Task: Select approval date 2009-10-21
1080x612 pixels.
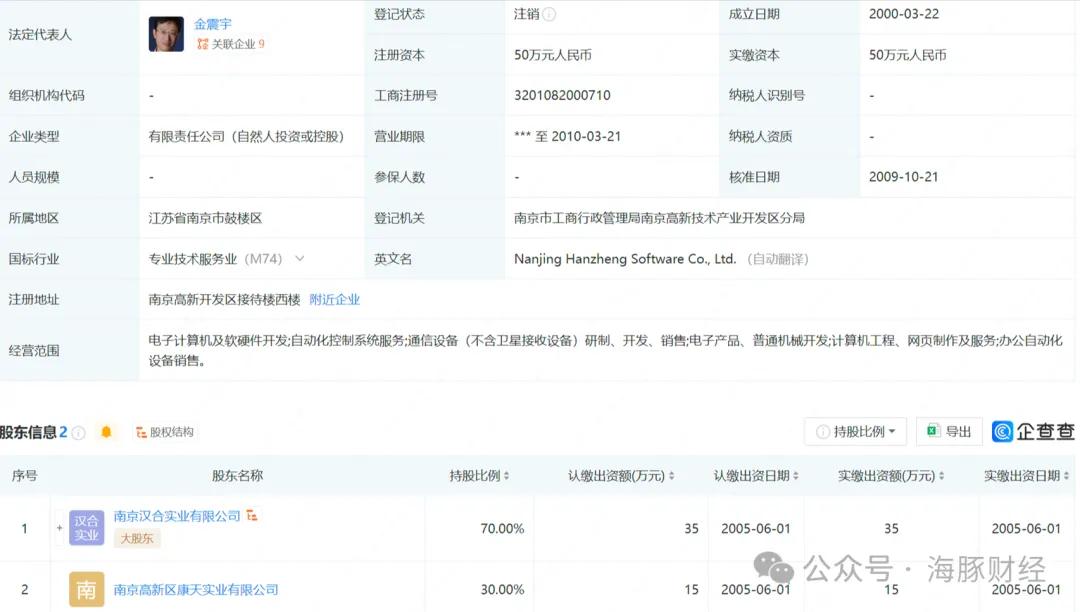Action: point(904,177)
